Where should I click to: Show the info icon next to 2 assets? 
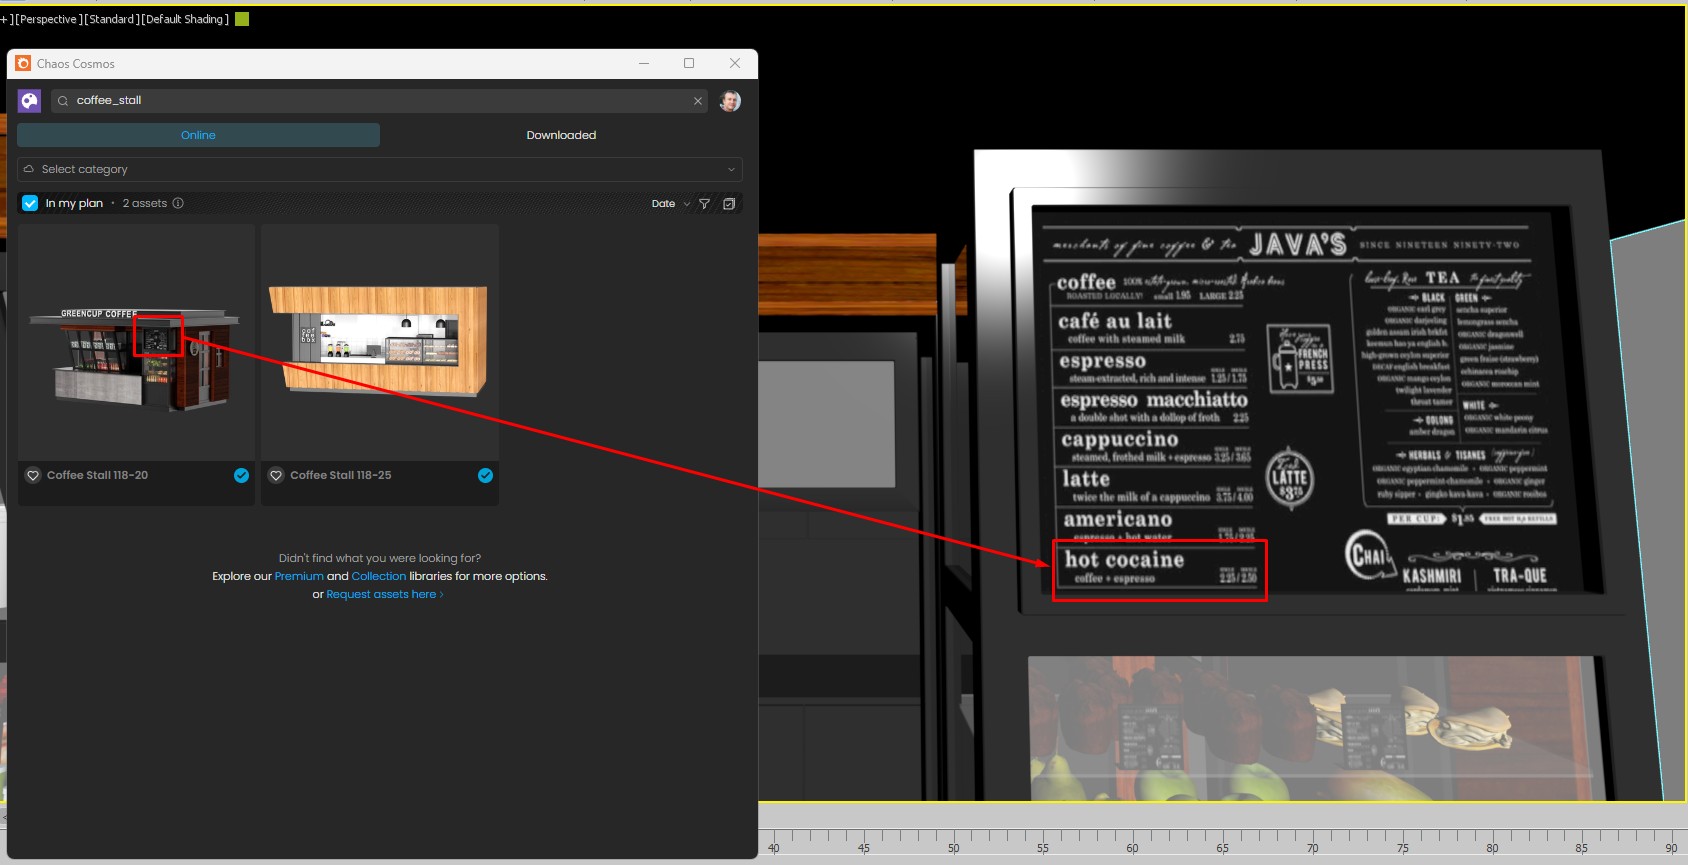point(178,203)
